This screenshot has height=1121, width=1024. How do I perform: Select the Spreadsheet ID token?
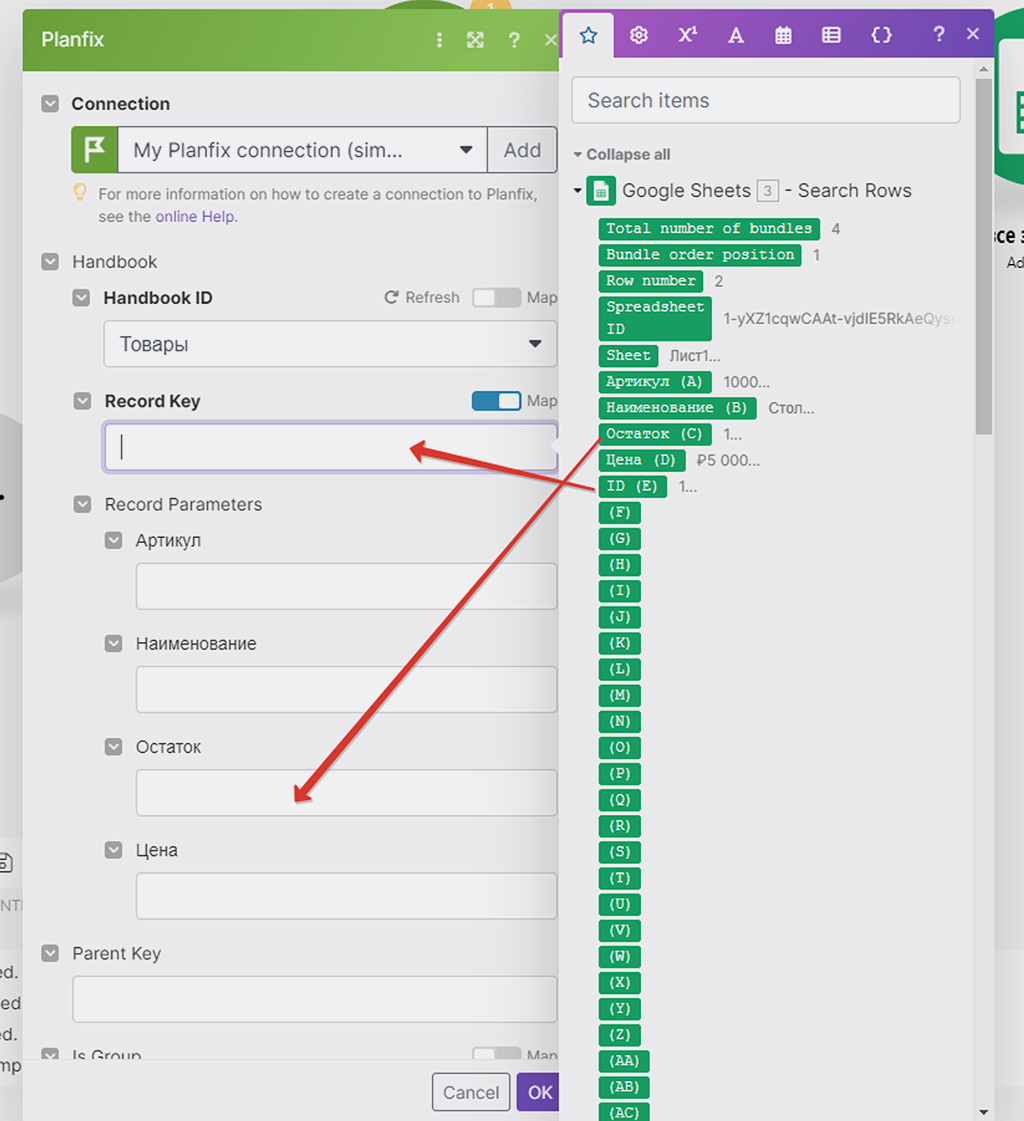tap(655, 318)
